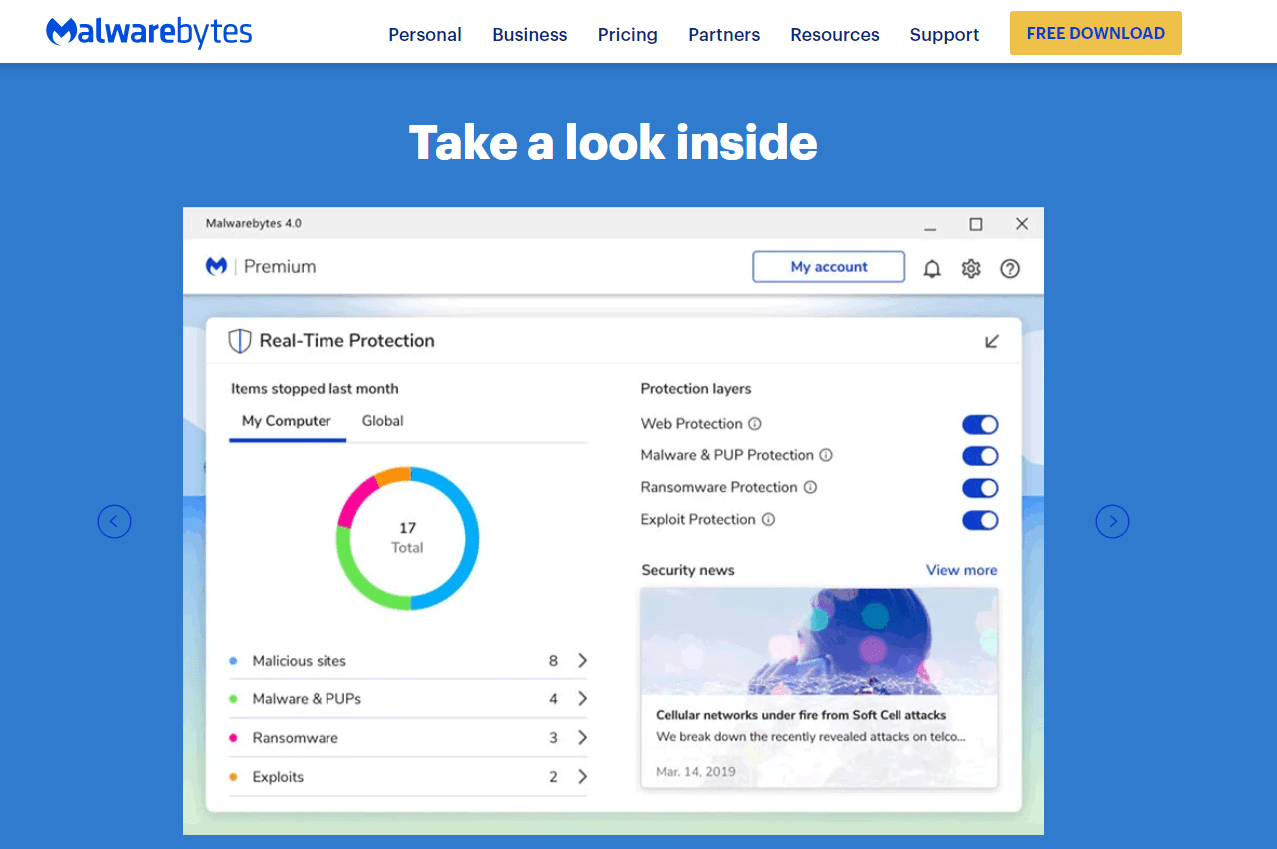Click the Exploits count 2
The height and width of the screenshot is (849, 1277).
[553, 777]
